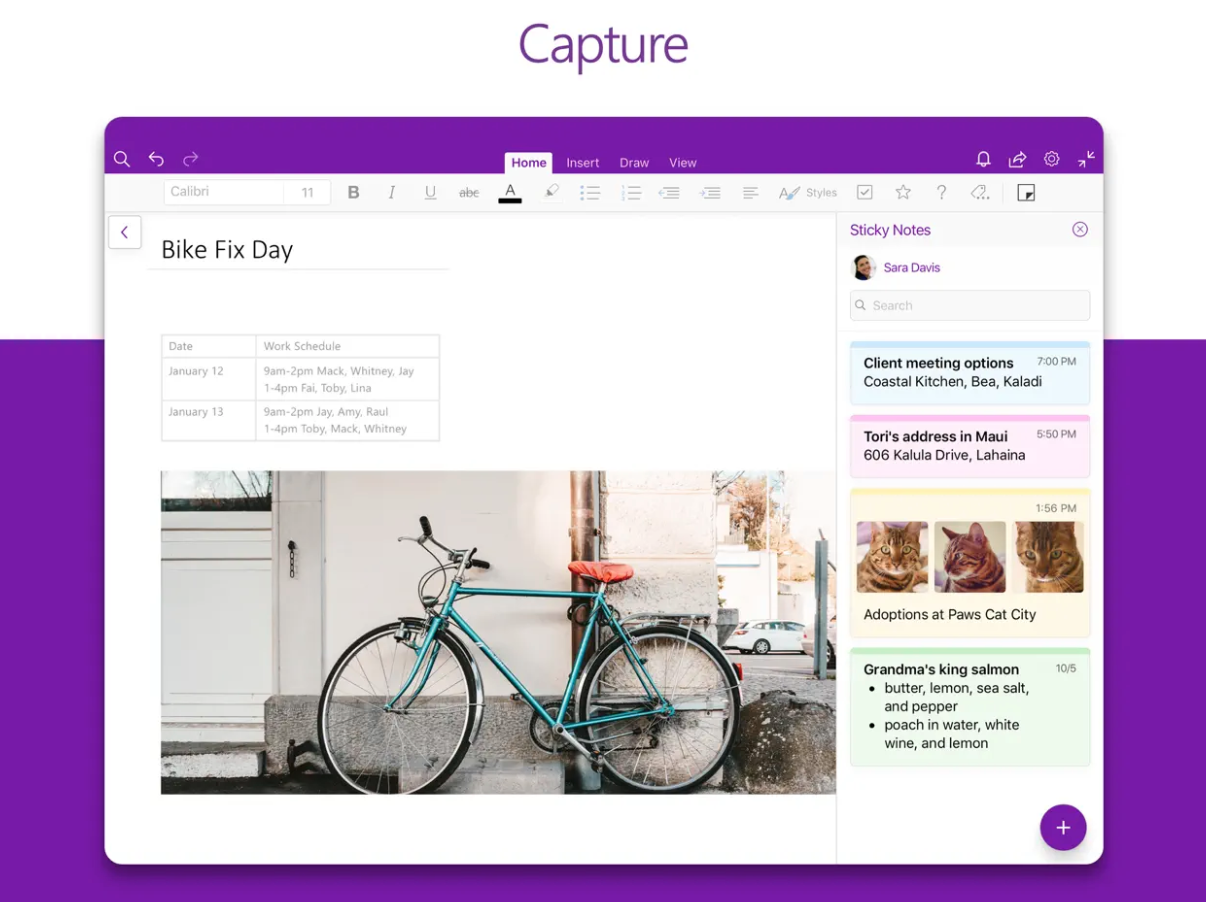Select the last cat photo in the yellow note
The image size is (1206, 902).
1048,557
